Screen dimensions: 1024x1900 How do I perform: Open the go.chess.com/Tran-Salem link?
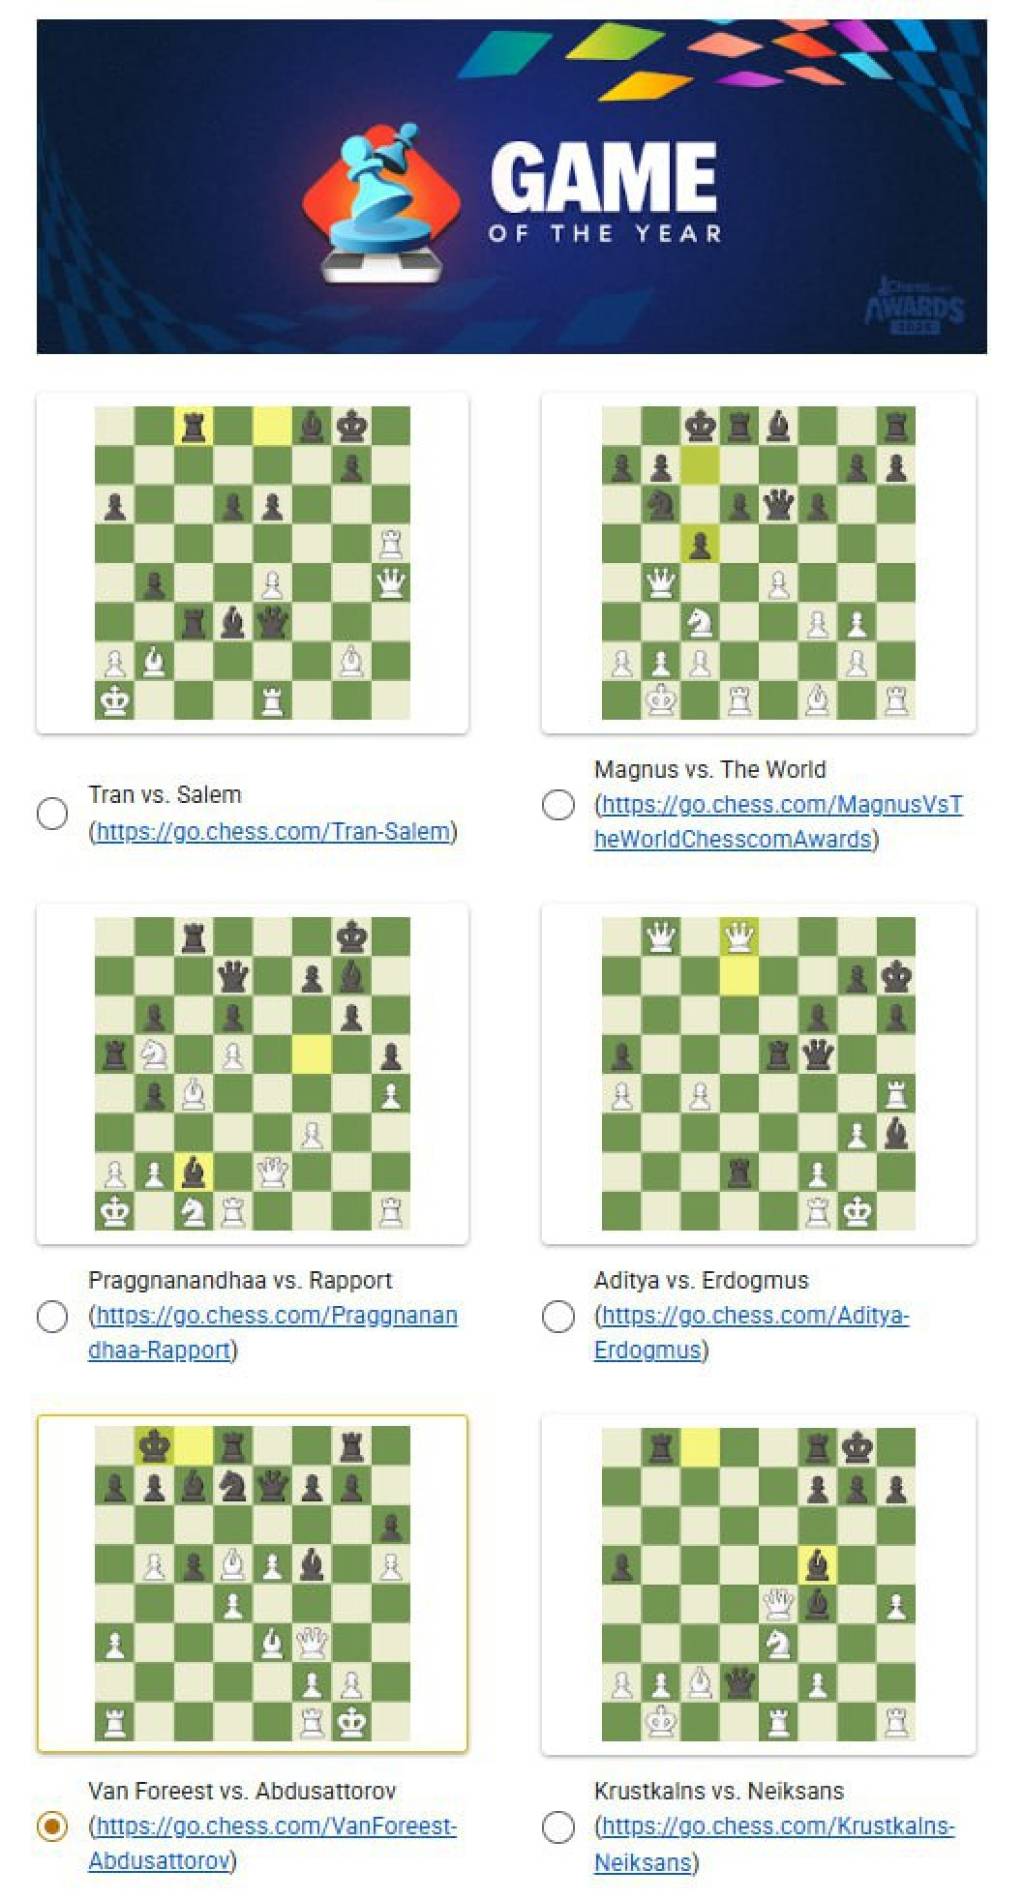pos(272,831)
